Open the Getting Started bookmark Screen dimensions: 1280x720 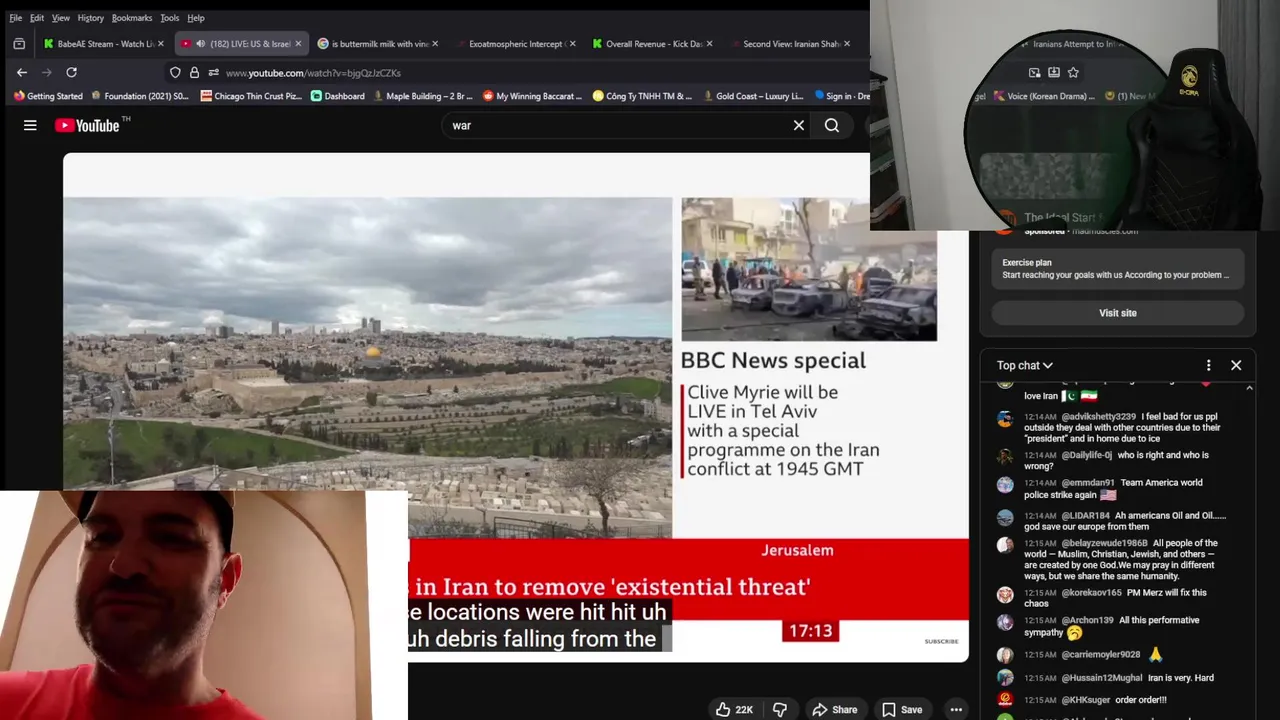pyautogui.click(x=48, y=96)
